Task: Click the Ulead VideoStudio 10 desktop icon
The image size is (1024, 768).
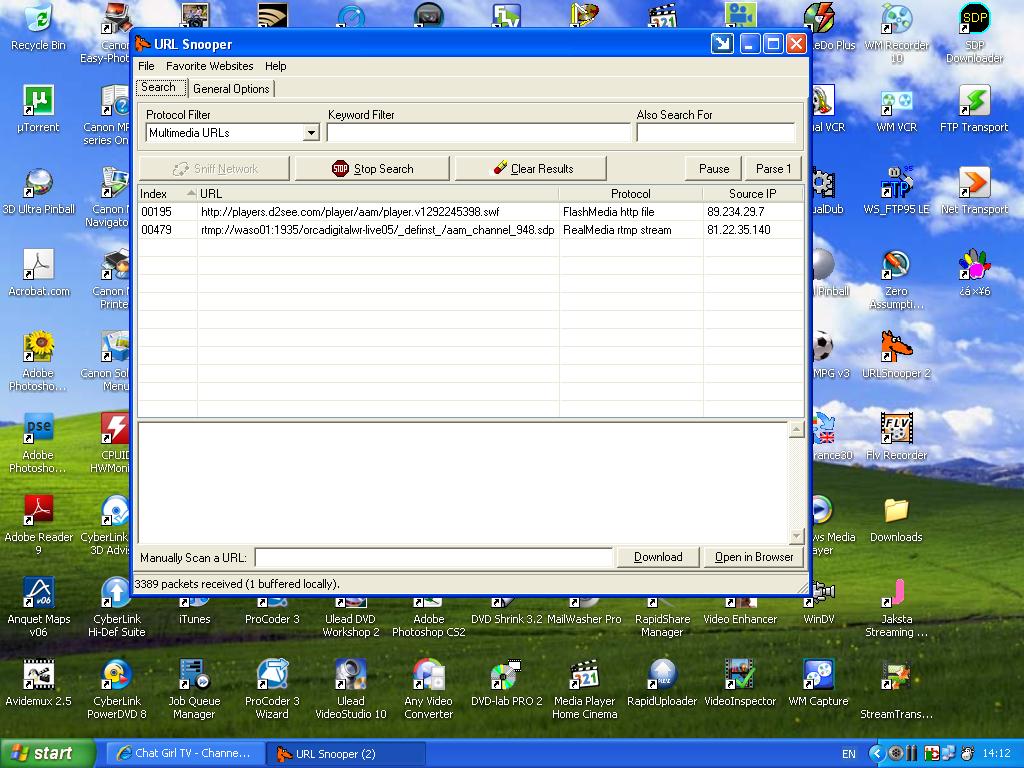Action: tap(351, 689)
